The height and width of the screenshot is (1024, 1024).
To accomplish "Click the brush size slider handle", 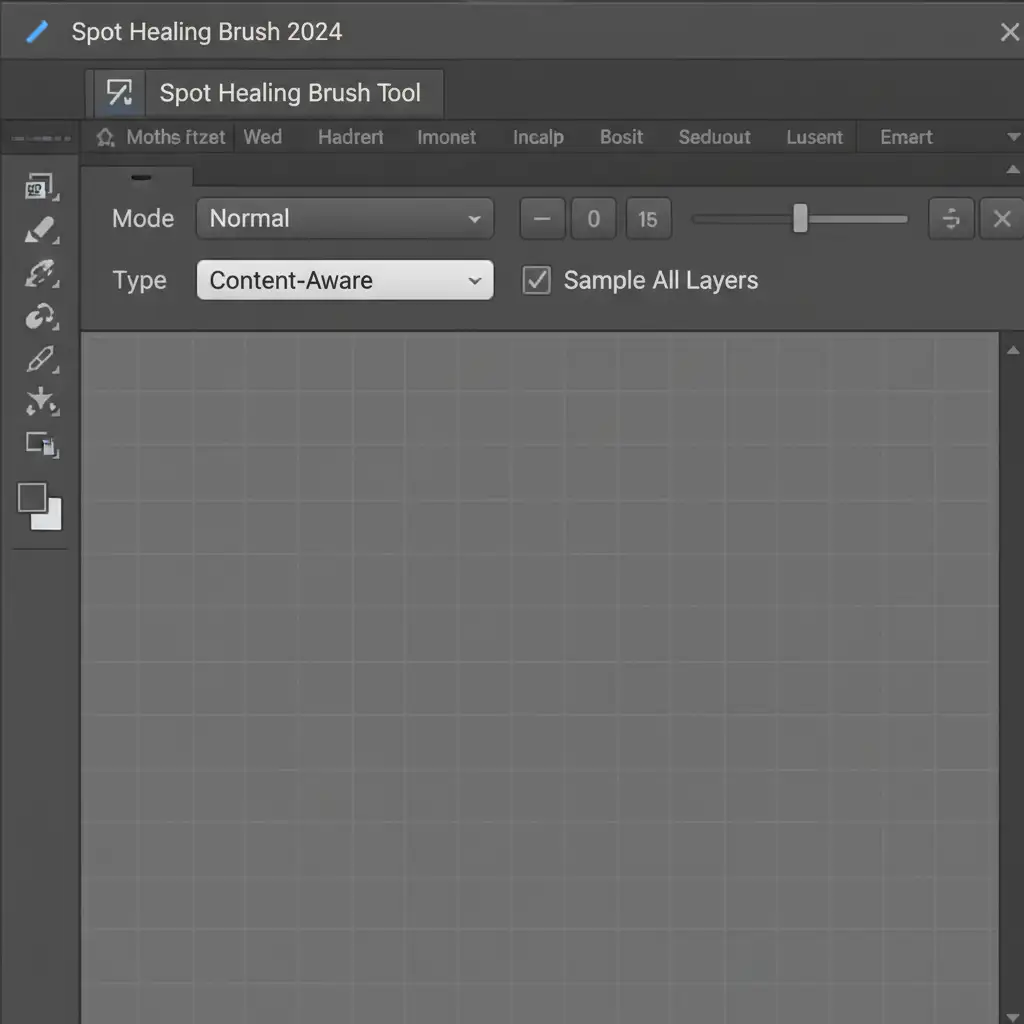I will [800, 218].
